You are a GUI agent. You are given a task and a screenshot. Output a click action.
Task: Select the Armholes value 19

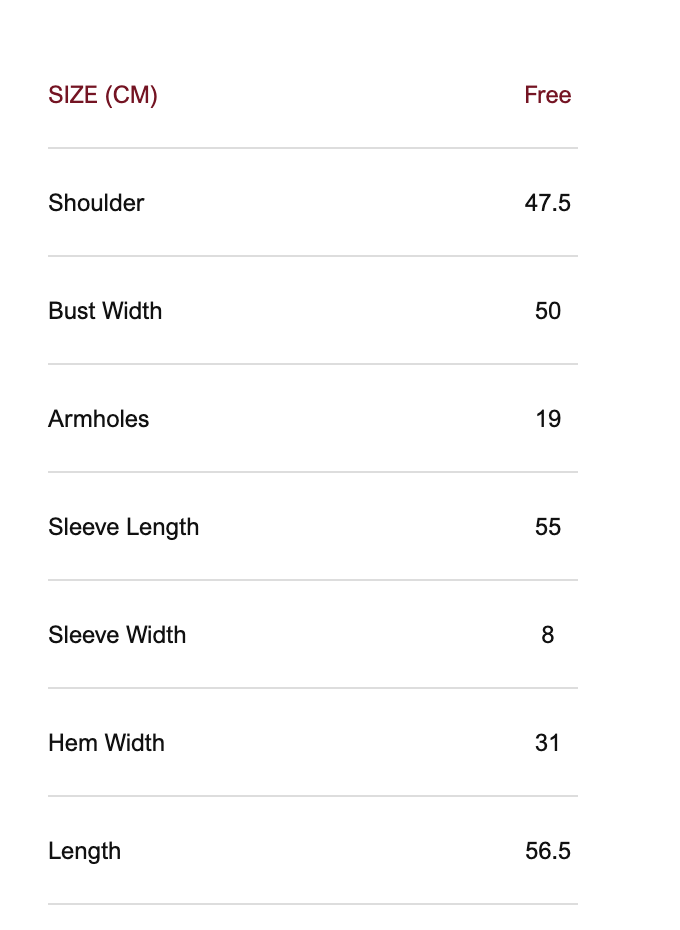coord(547,419)
